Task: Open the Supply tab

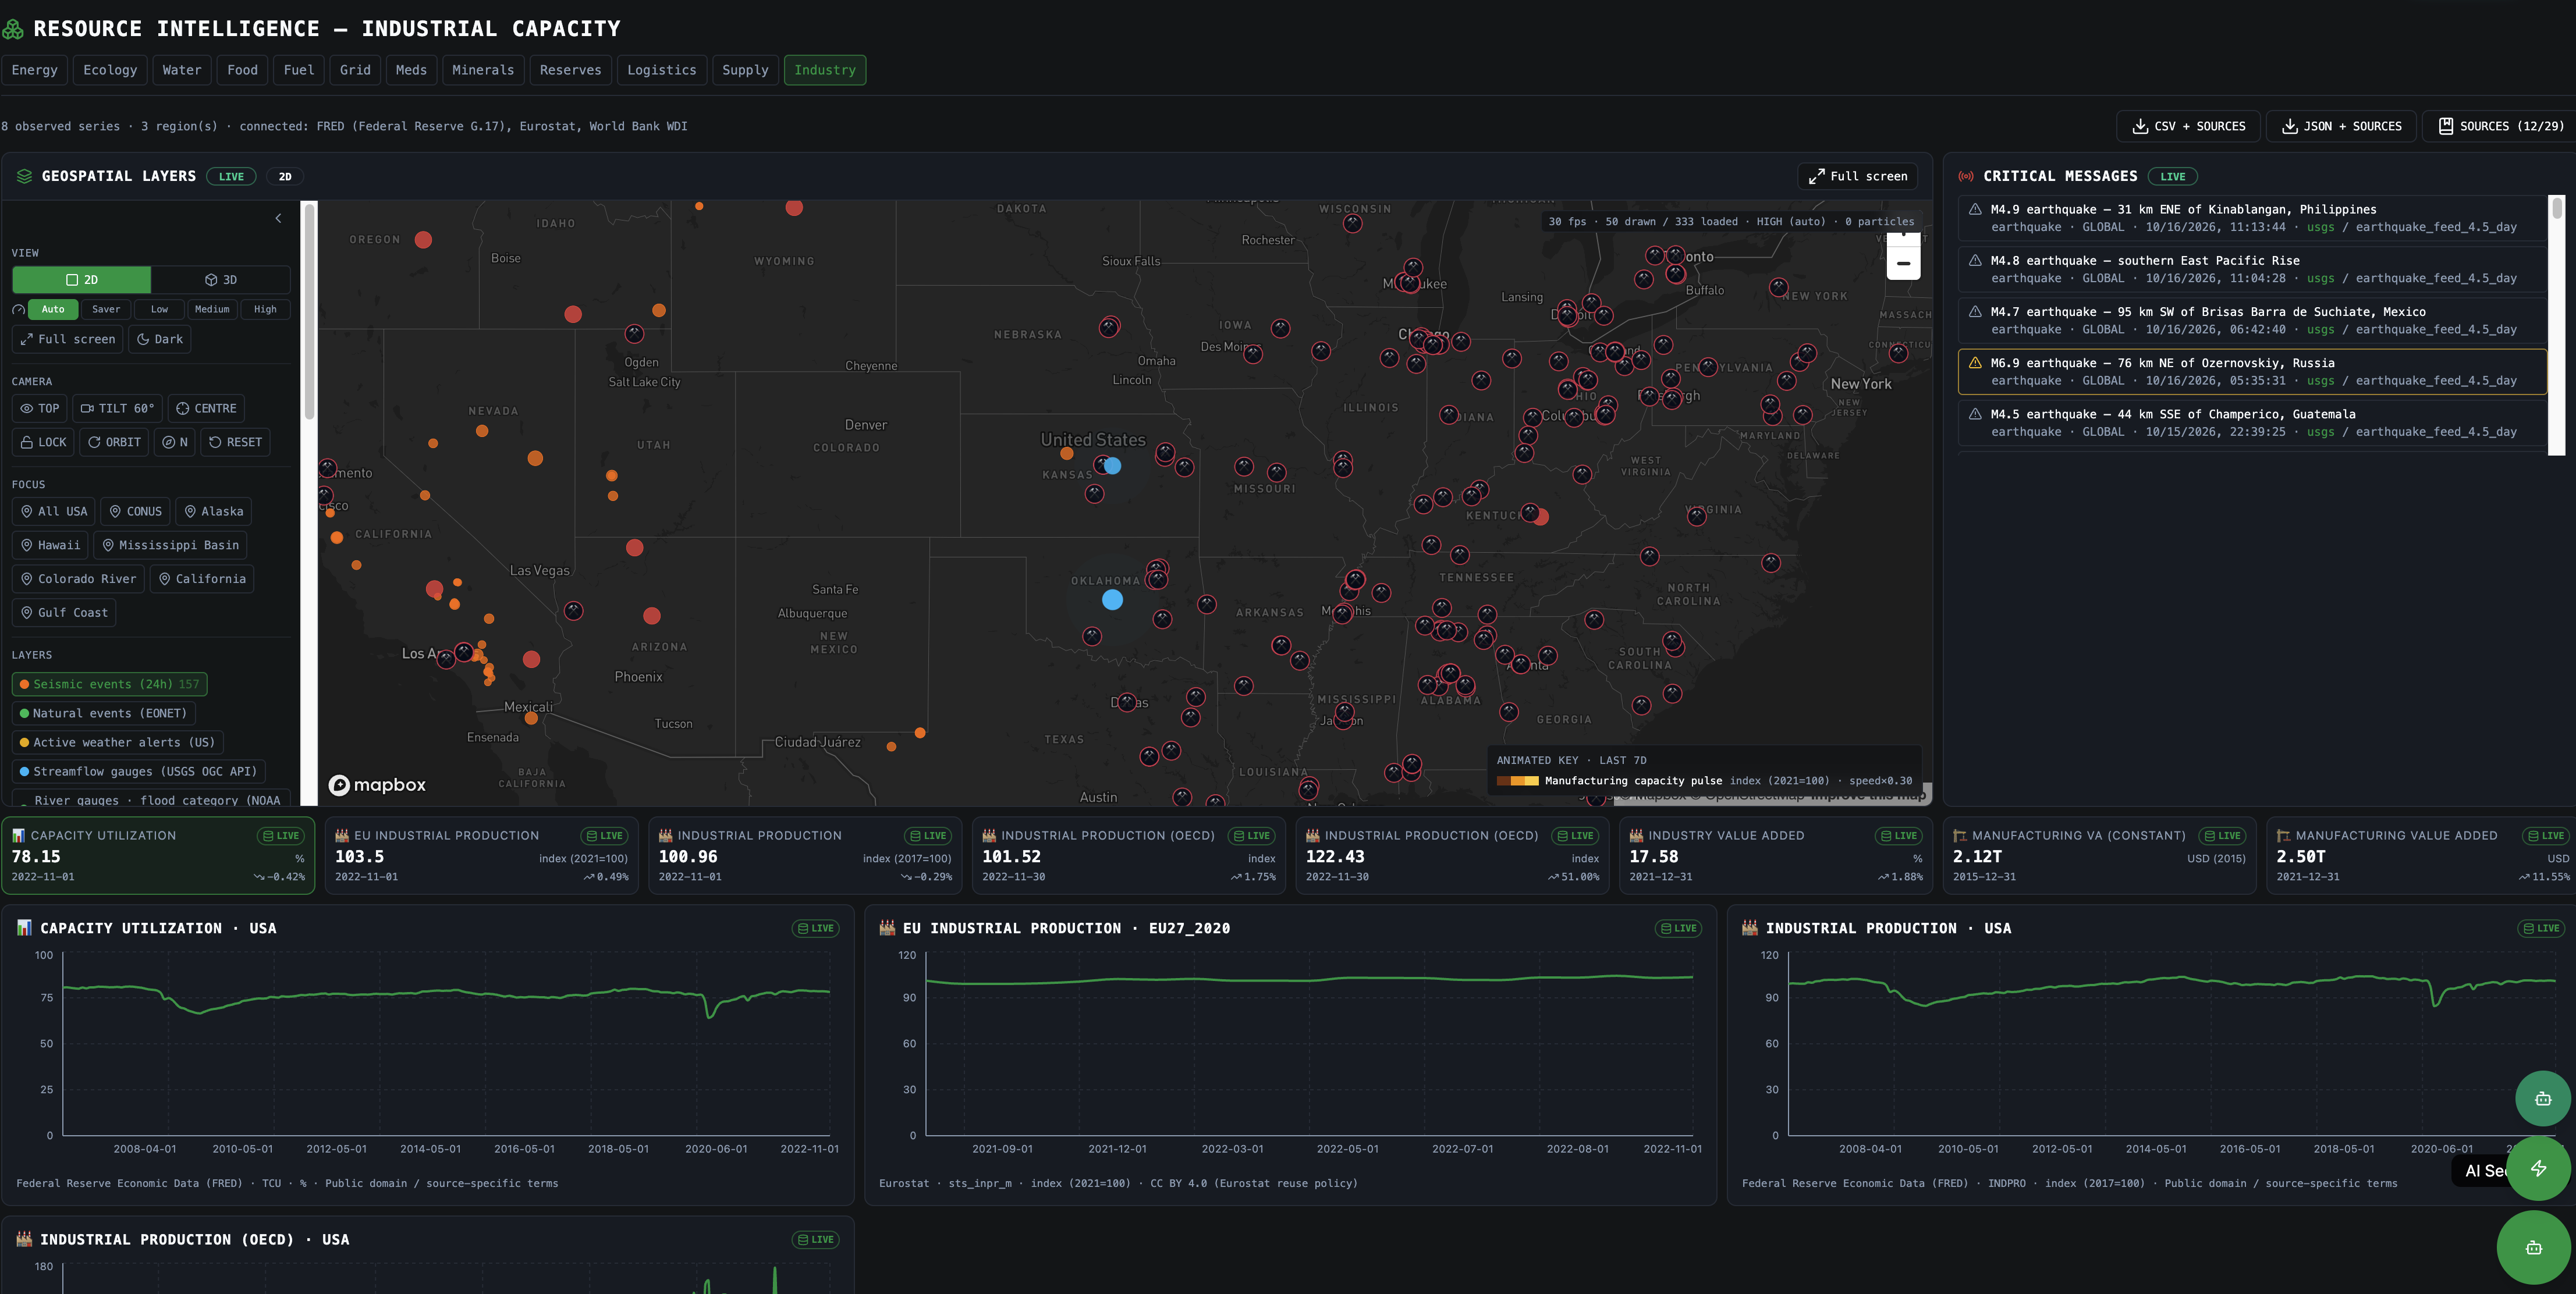Action: point(745,70)
